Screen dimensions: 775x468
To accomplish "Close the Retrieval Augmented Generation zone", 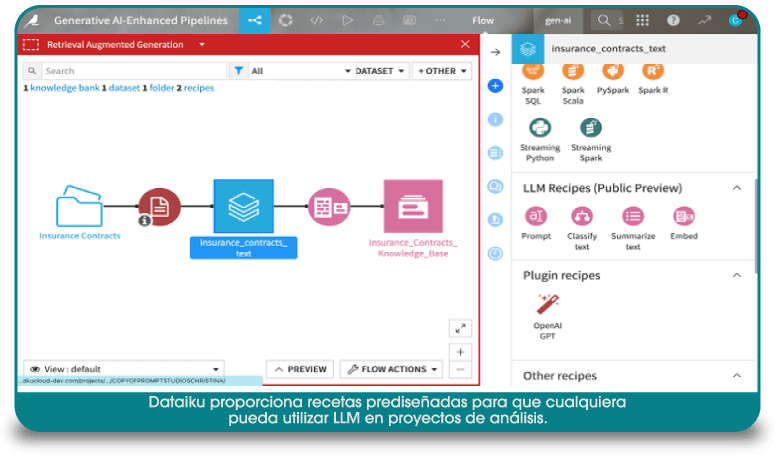I will (x=465, y=44).
